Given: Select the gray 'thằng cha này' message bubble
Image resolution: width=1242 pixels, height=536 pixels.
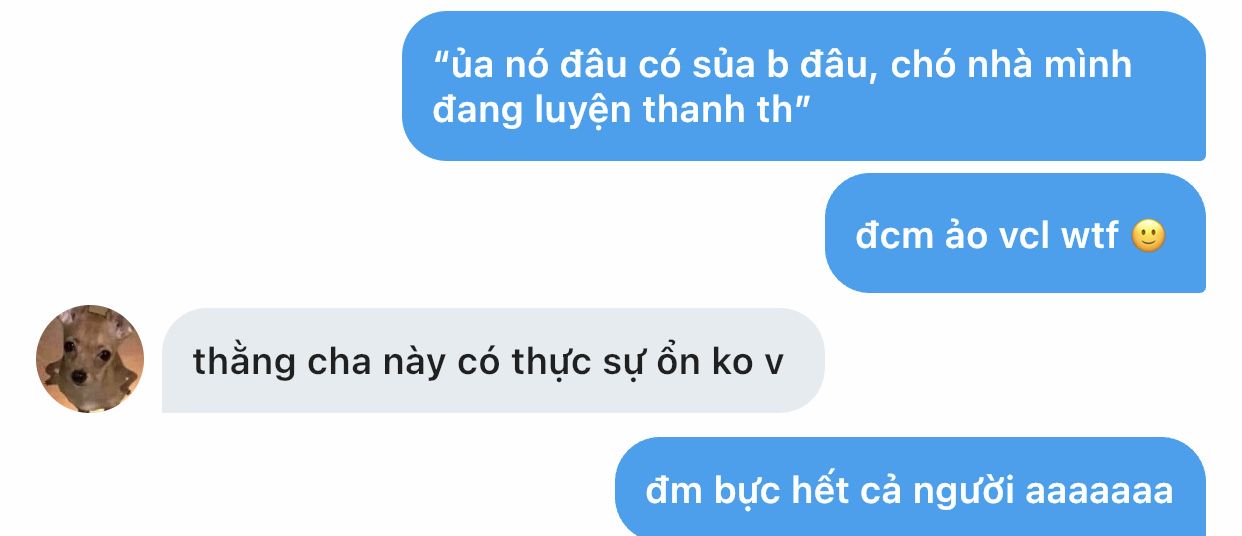Looking at the screenshot, I should tap(493, 360).
